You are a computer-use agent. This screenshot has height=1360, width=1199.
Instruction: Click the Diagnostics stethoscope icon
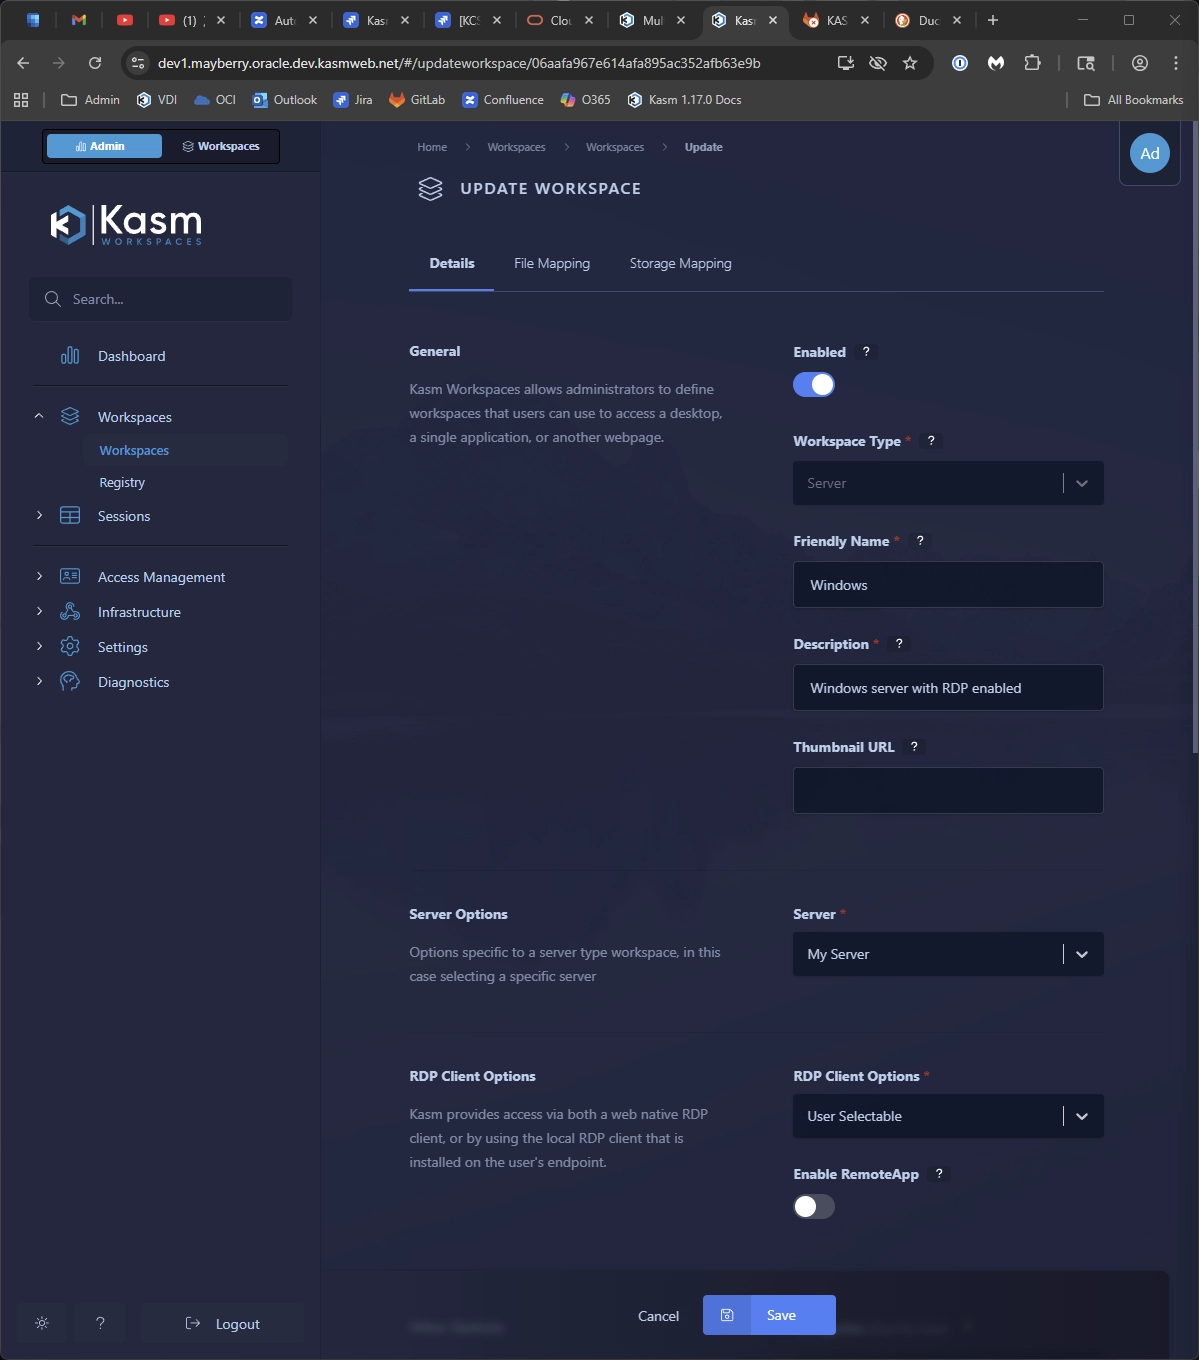[70, 681]
